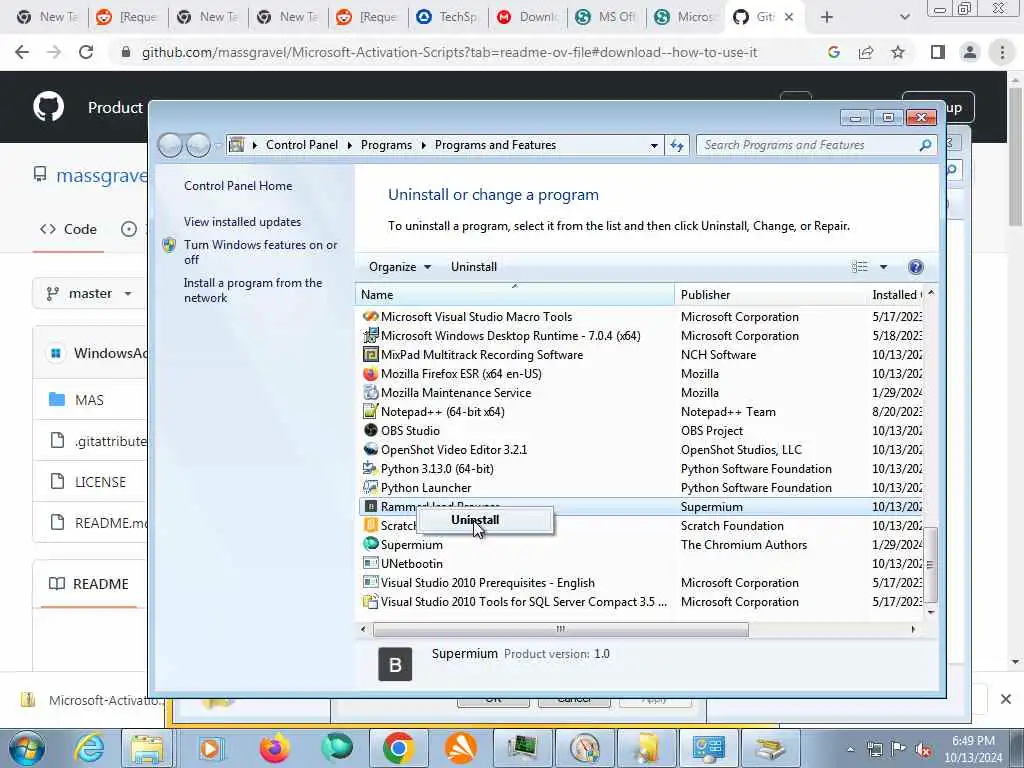Viewport: 1024px width, 768px height.
Task: Select the UNetbootin icon
Action: click(370, 563)
